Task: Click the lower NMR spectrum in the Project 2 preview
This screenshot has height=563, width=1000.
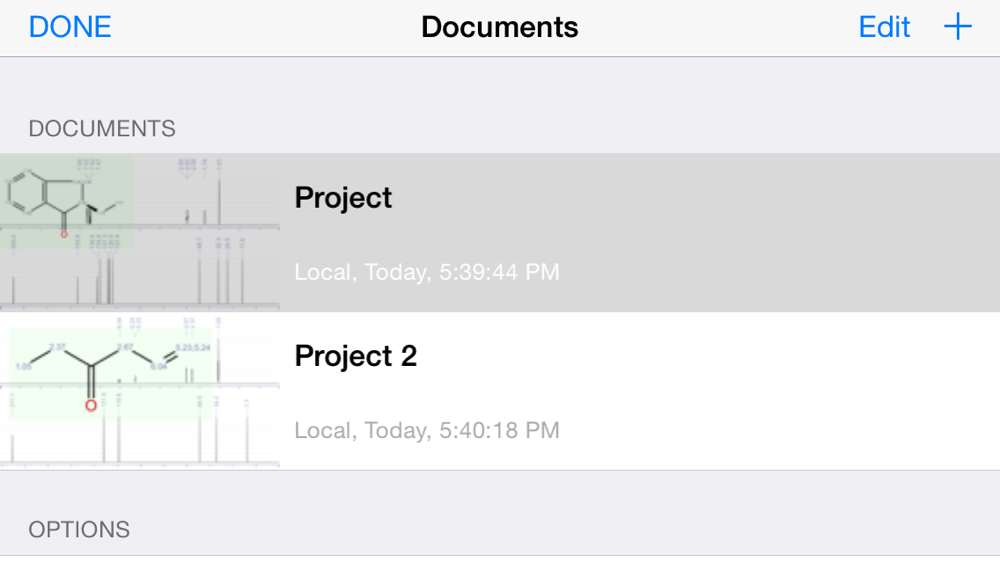Action: tap(140, 427)
